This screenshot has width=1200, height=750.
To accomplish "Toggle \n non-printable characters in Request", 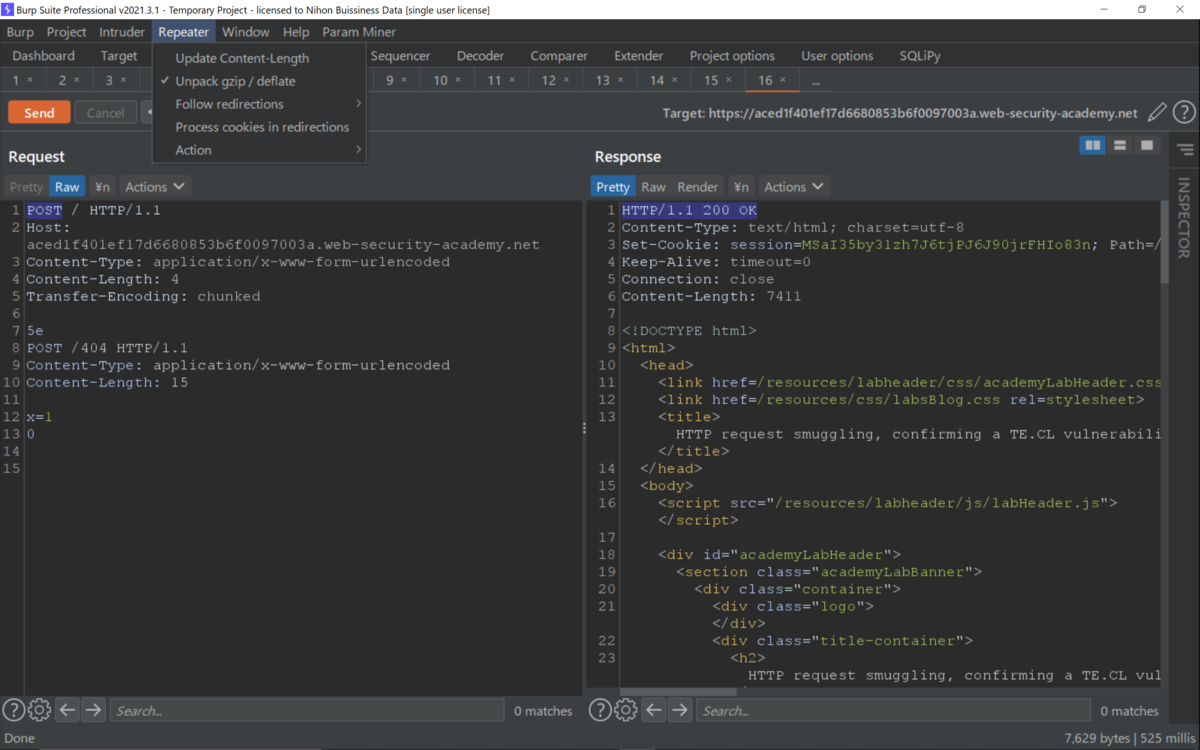I will pos(102,187).
